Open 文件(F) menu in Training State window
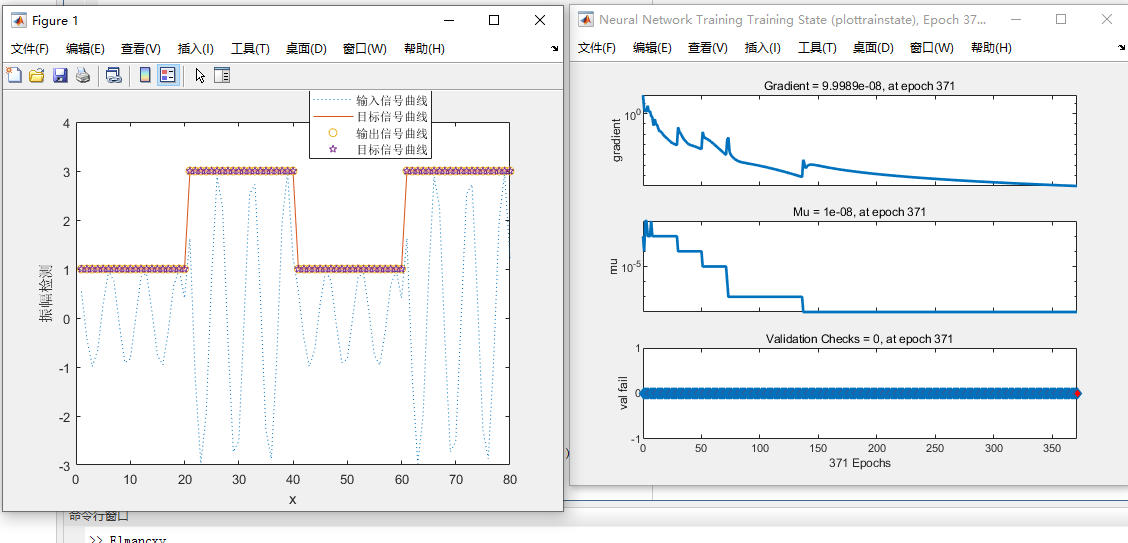 597,47
